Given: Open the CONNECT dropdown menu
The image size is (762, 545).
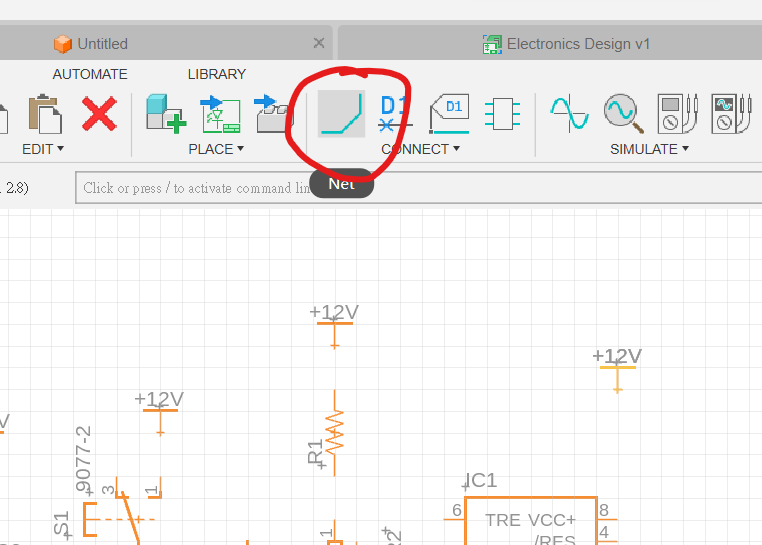Looking at the screenshot, I should coord(420,149).
